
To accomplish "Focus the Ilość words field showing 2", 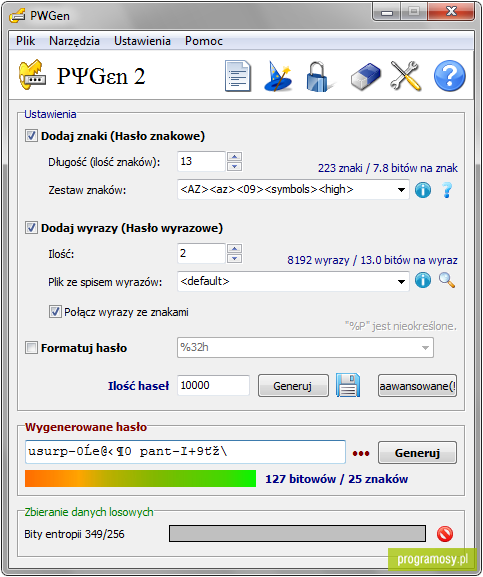I will coord(201,253).
